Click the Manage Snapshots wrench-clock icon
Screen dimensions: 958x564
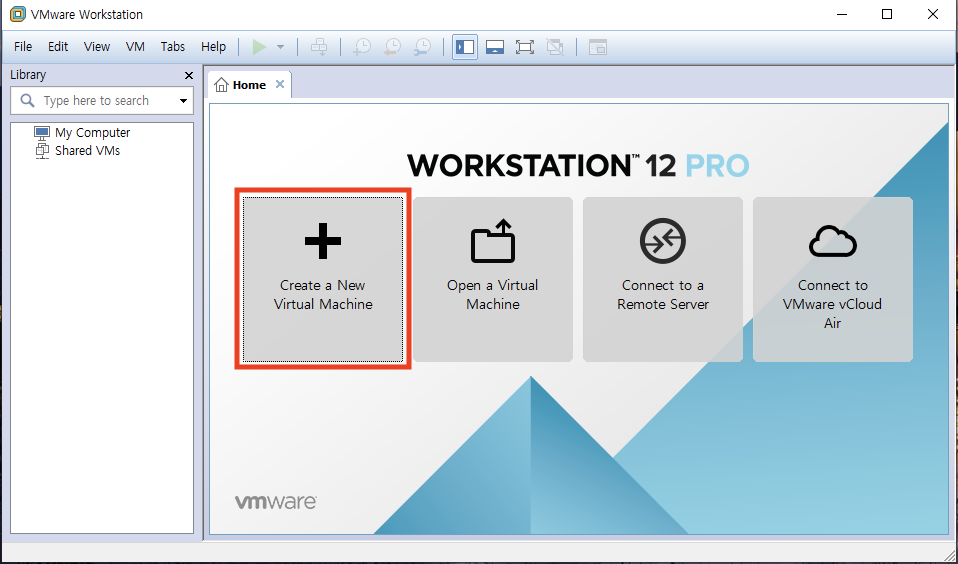[422, 47]
